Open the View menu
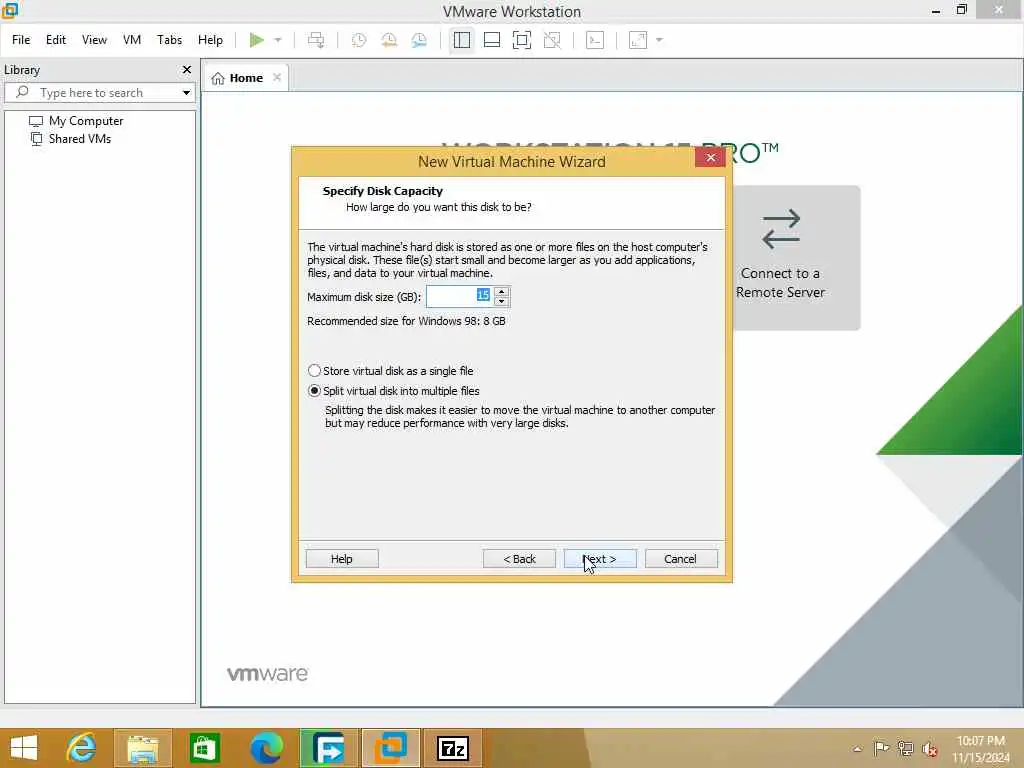Viewport: 1024px width, 768px height. tap(94, 40)
